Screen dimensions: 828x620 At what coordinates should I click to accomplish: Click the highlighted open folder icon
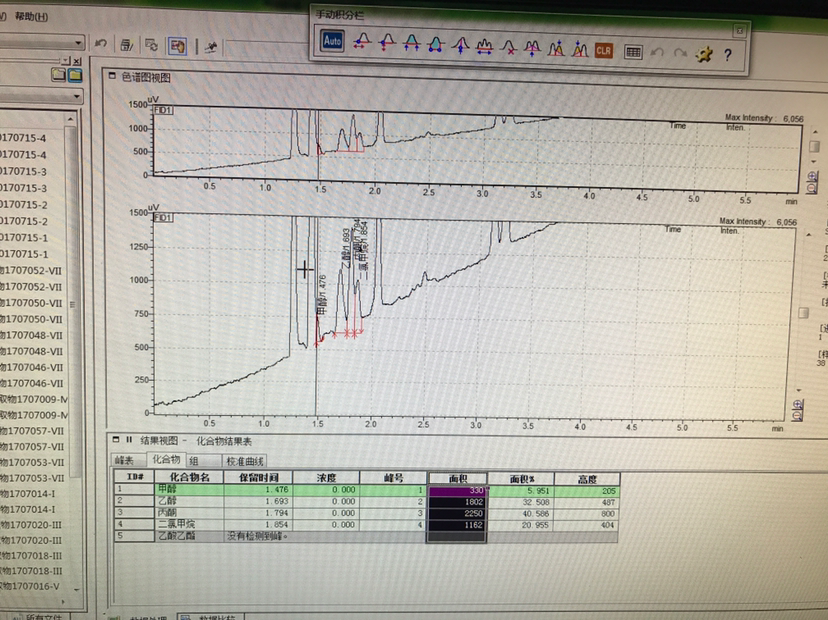(x=74, y=75)
